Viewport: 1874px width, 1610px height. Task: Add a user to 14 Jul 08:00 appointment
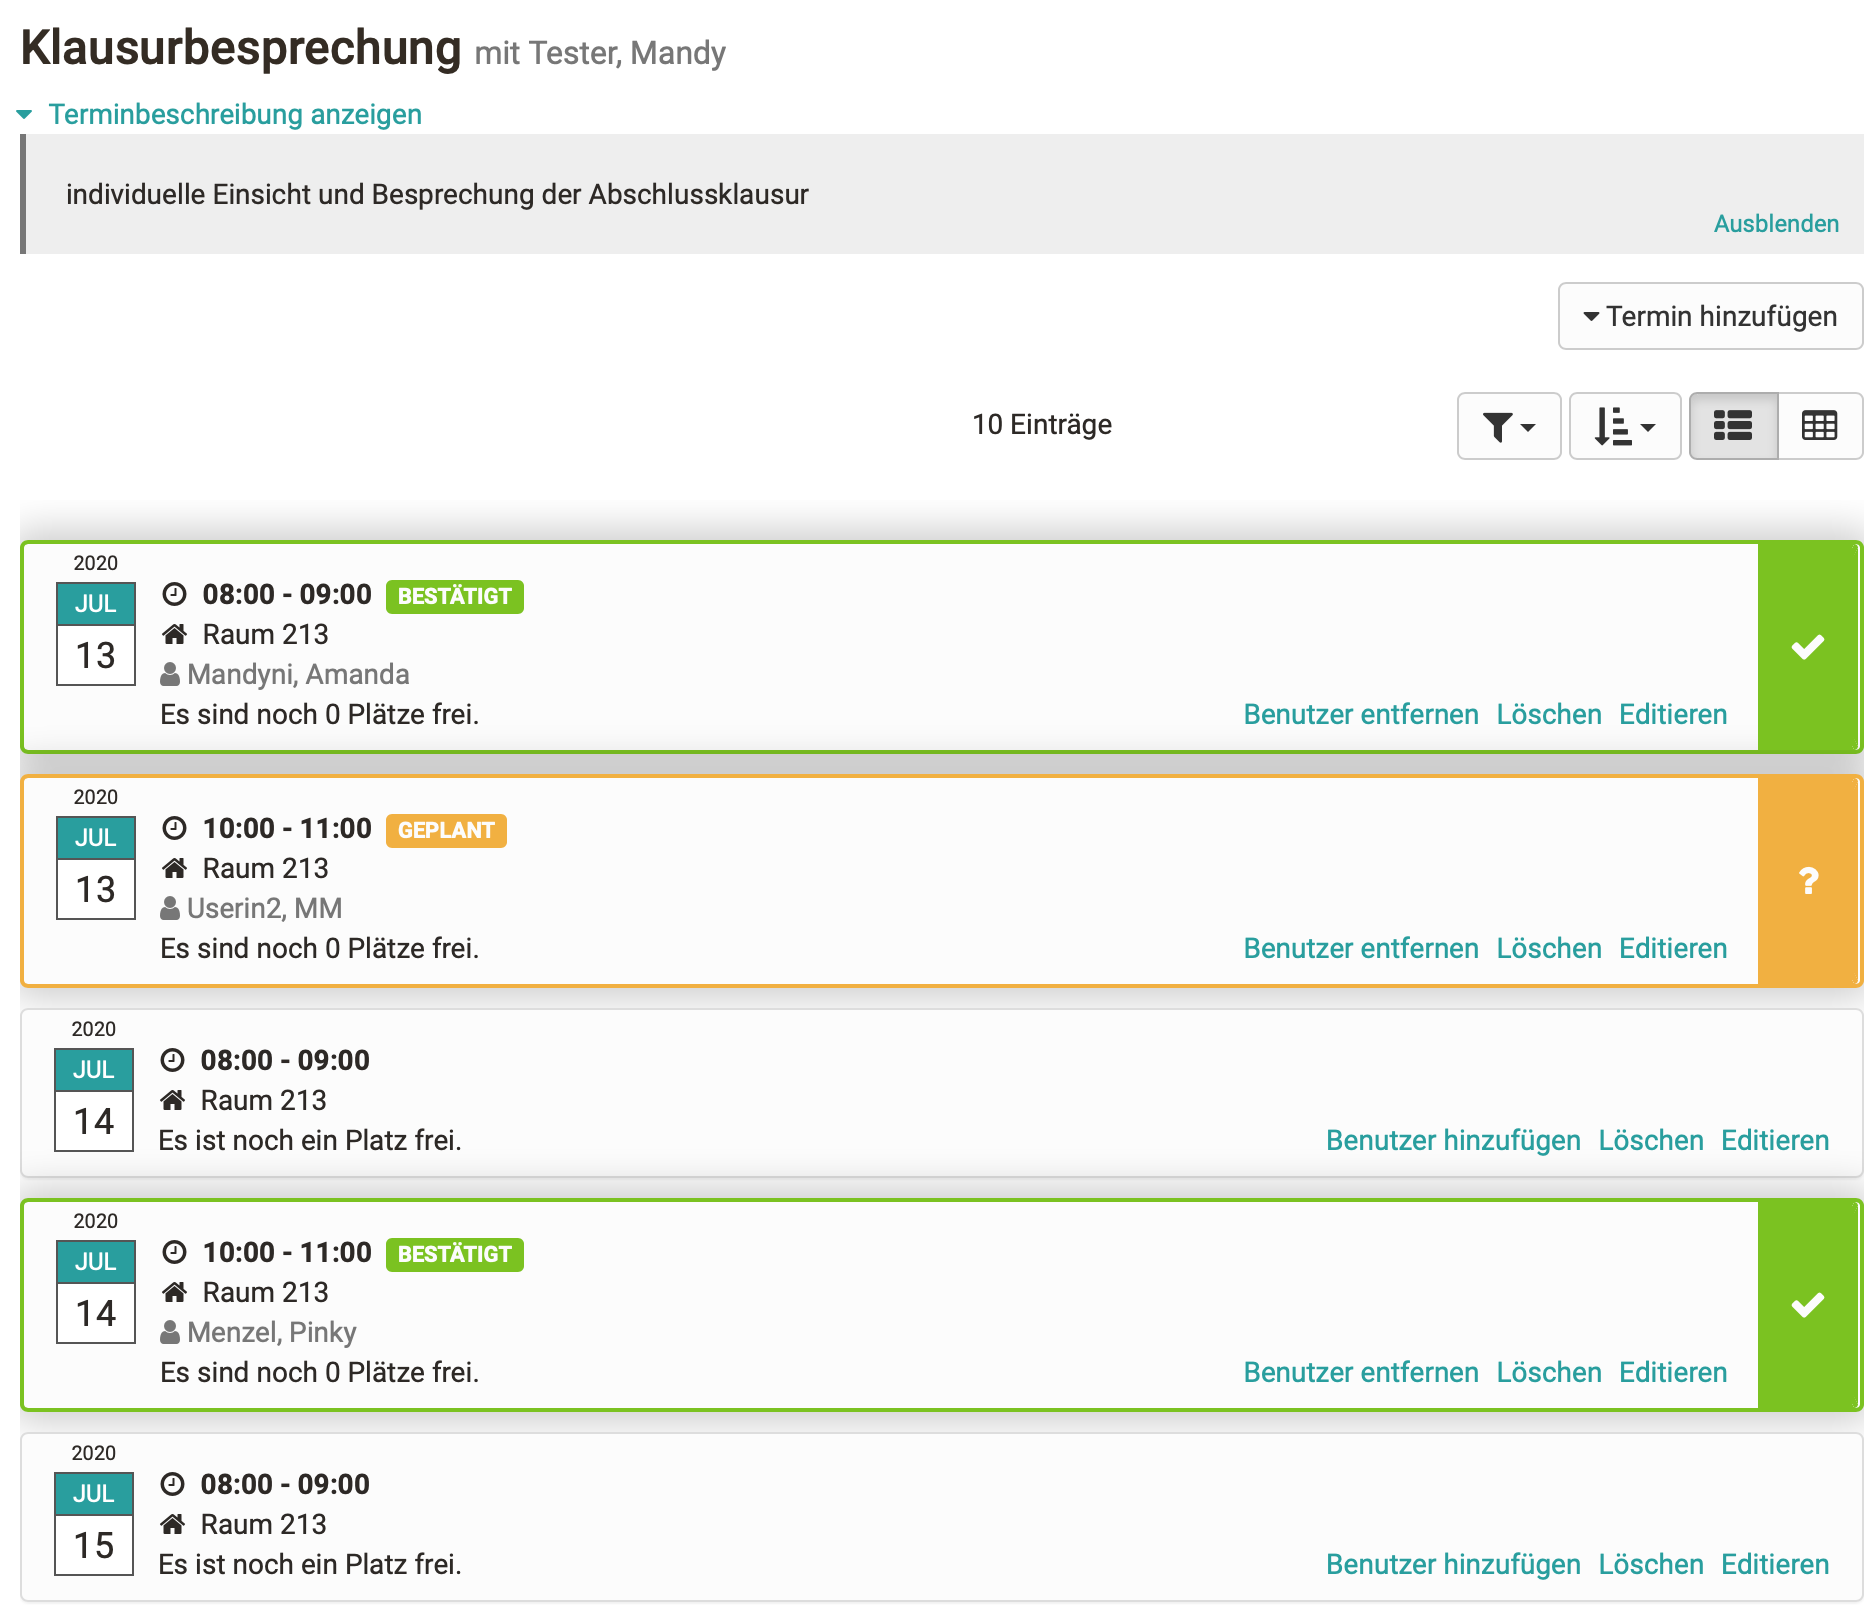1453,1140
